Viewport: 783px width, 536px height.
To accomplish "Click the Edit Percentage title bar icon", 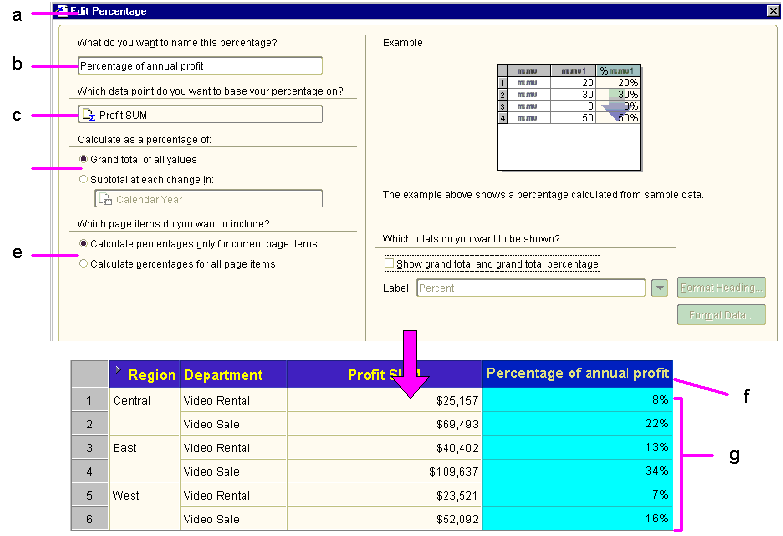I will pos(62,10).
